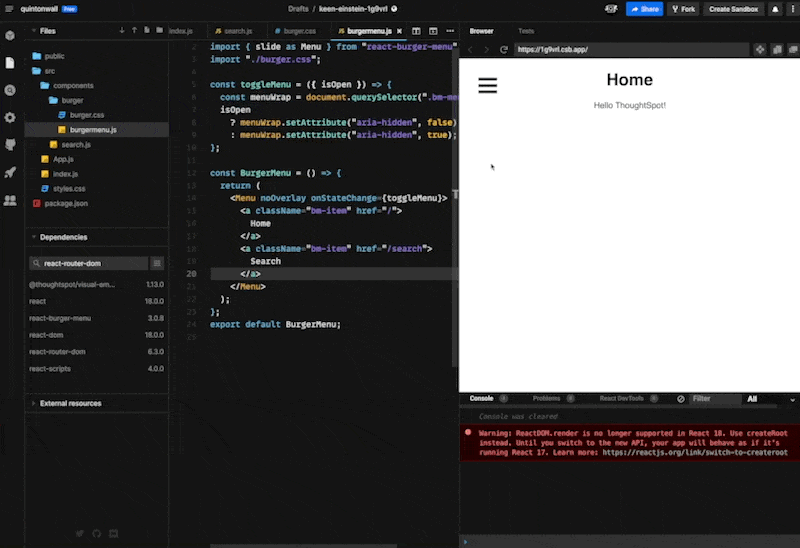Collapse the components folder
800x548 pixels.
(x=66, y=86)
